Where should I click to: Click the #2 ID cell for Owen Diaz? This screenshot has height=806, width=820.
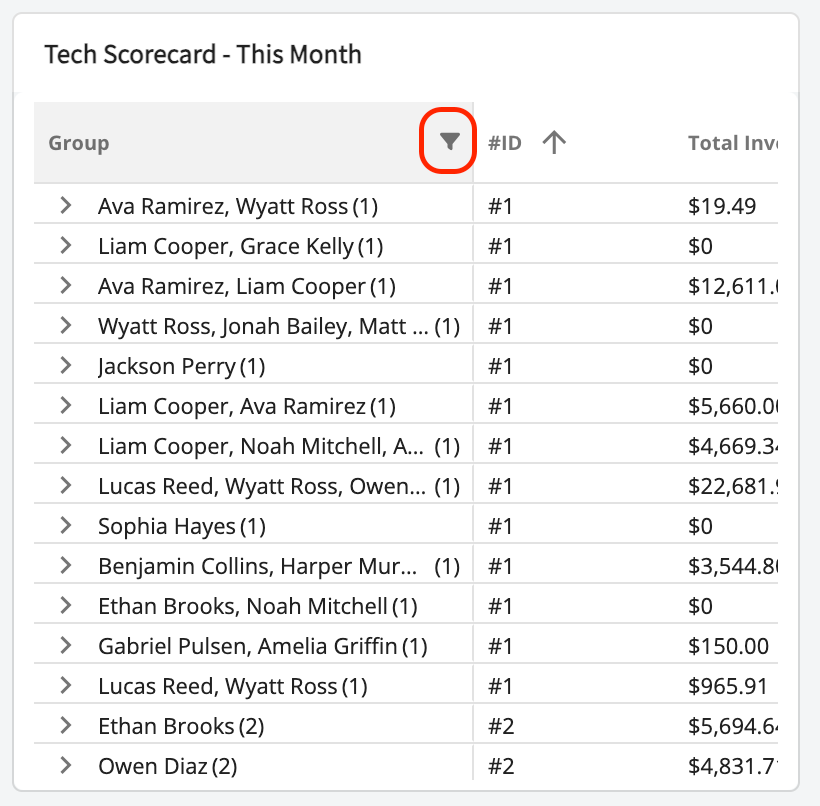[501, 766]
